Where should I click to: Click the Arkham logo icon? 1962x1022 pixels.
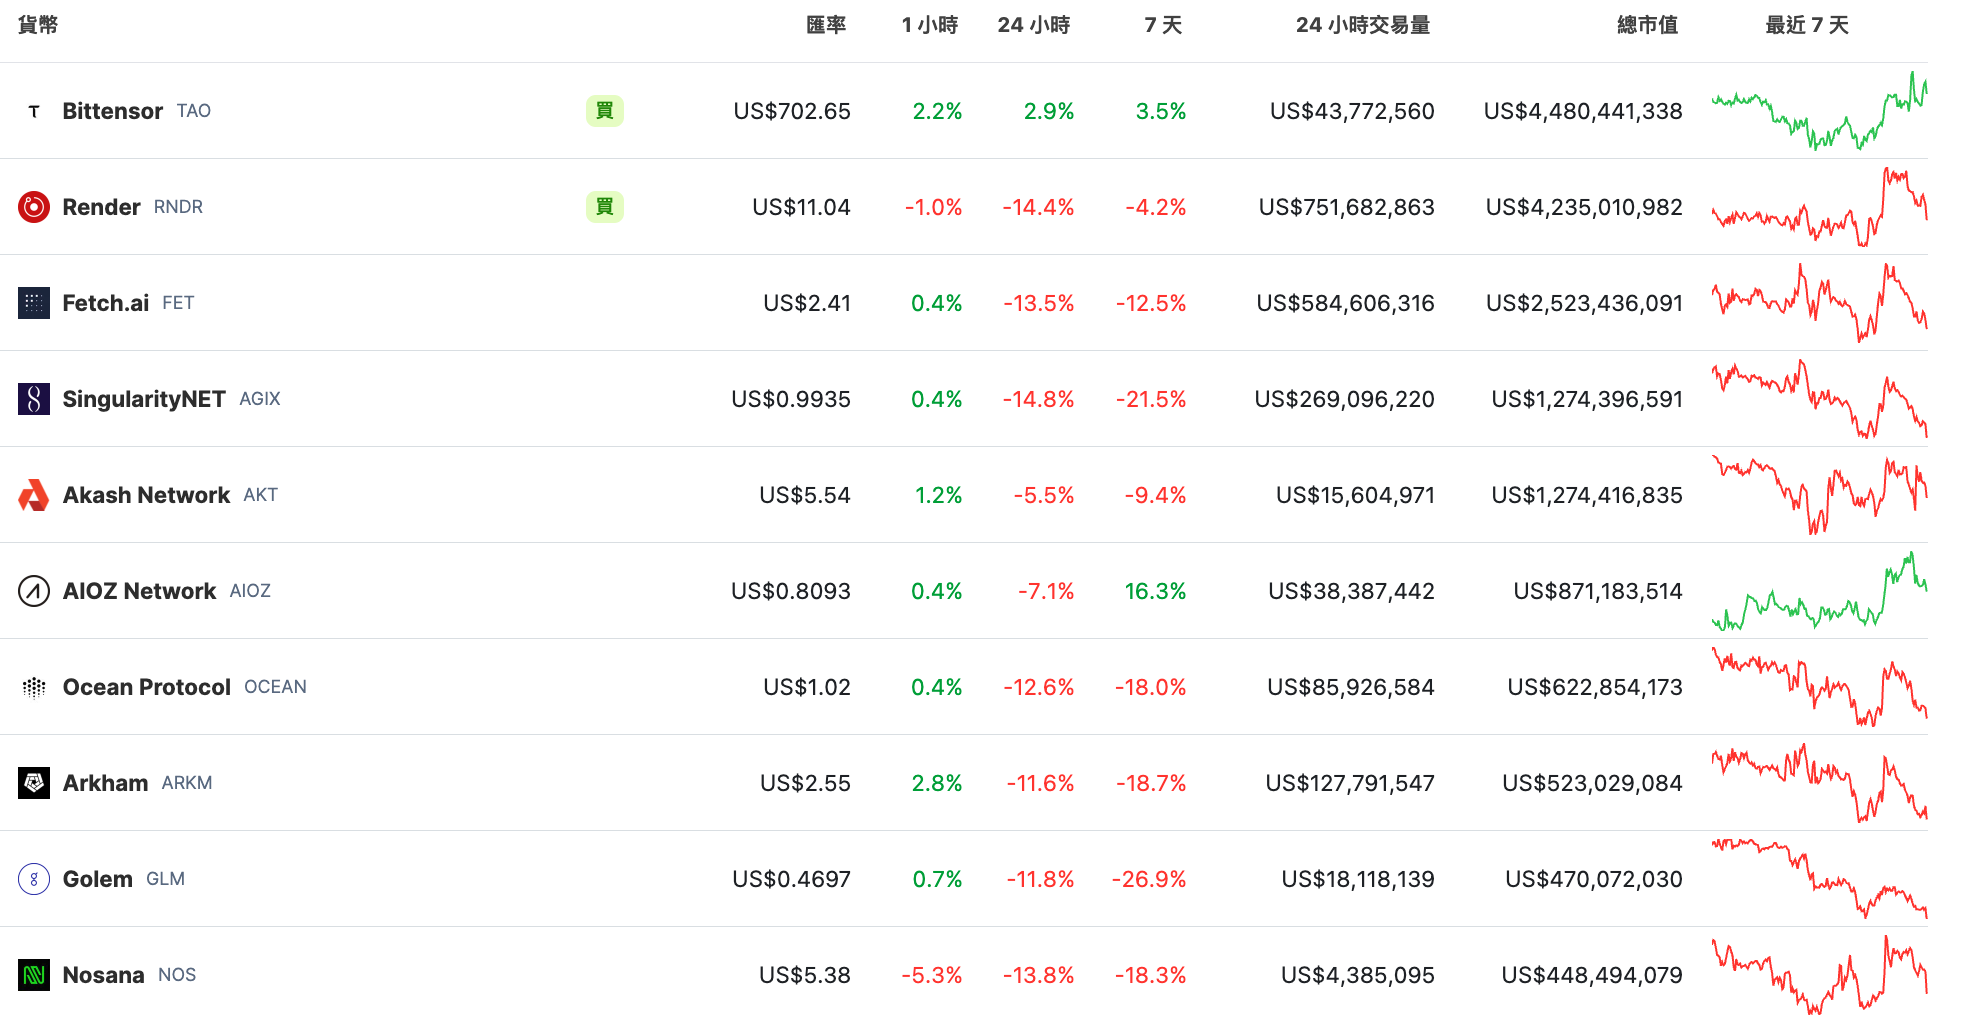pyautogui.click(x=34, y=783)
